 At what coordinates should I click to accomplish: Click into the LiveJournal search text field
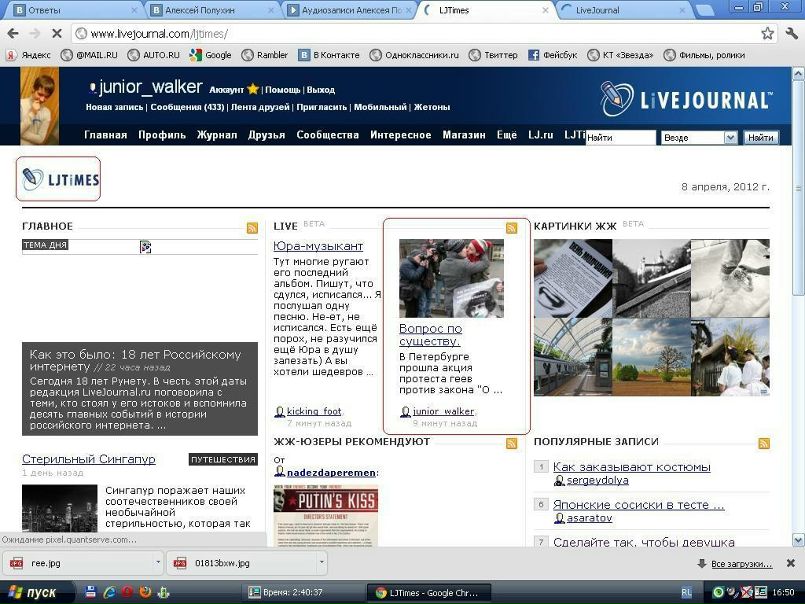620,138
